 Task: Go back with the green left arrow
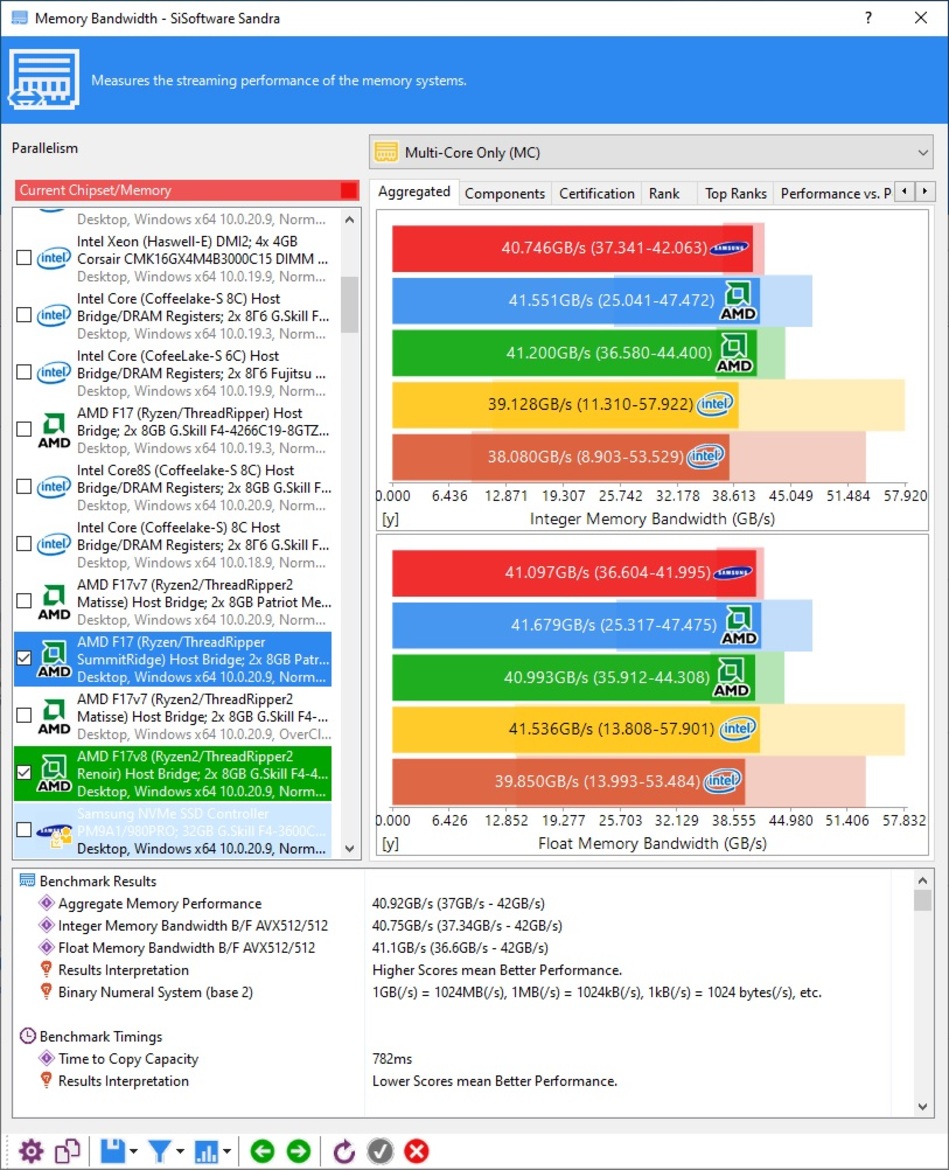pyautogui.click(x=262, y=1151)
